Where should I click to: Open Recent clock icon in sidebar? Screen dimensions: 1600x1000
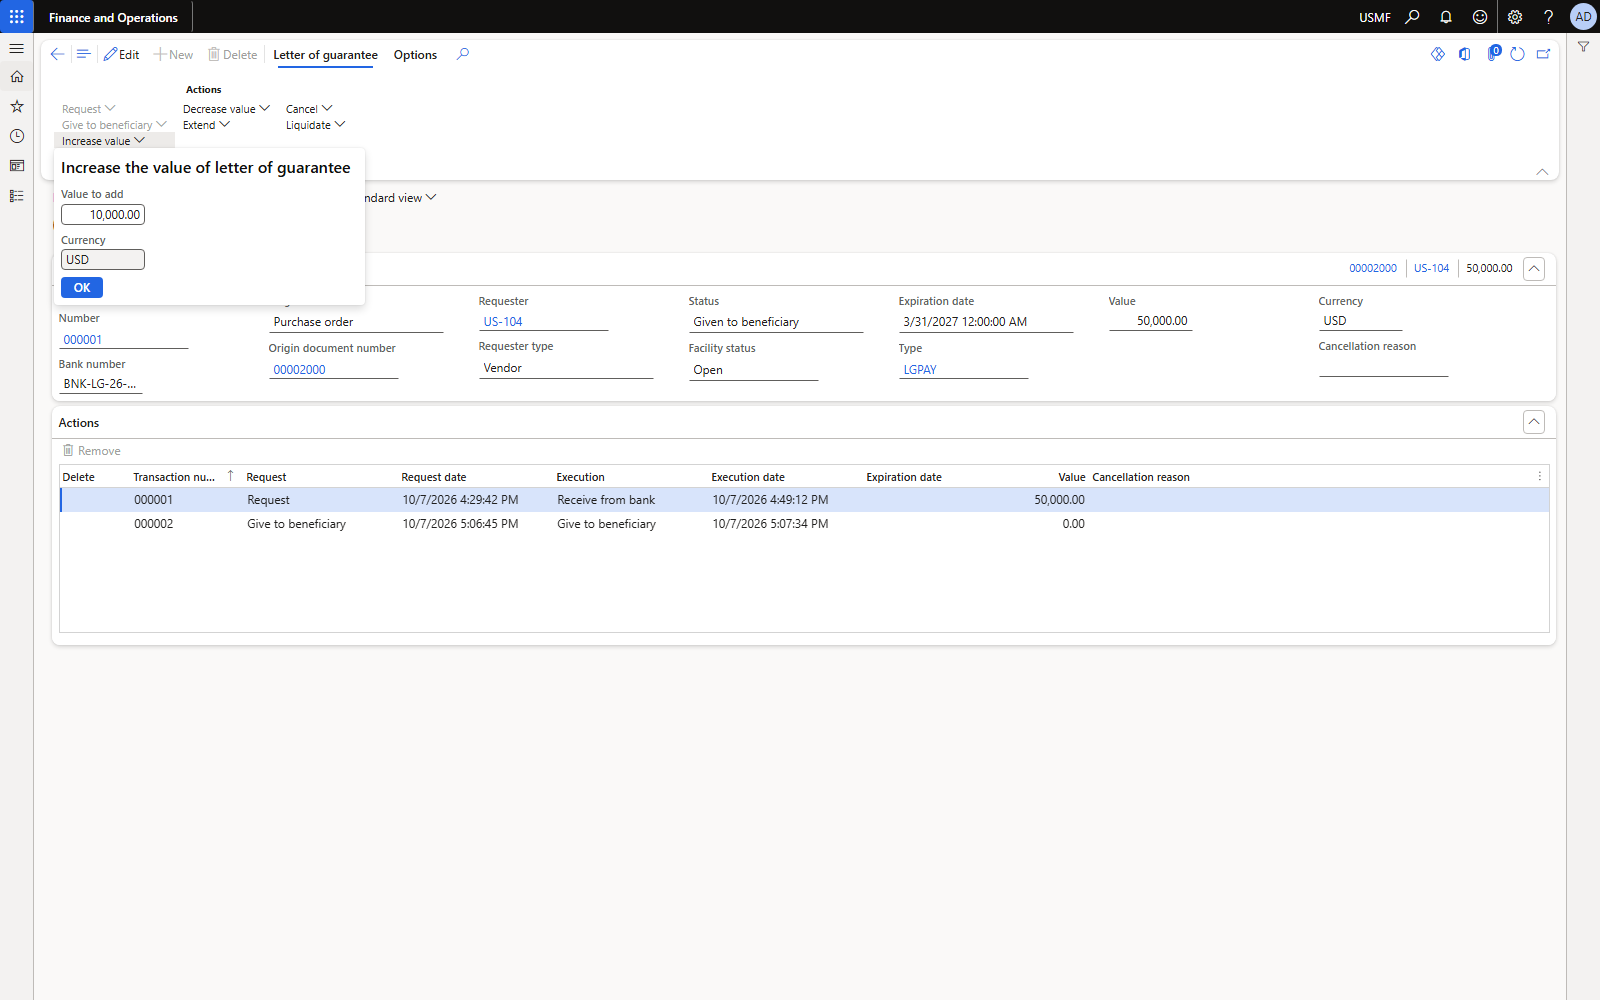tap(17, 136)
